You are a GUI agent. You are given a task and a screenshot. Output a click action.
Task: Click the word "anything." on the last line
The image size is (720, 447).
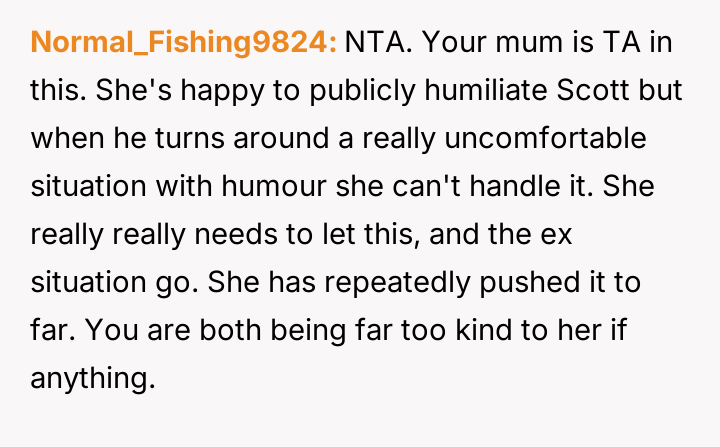click(x=94, y=376)
